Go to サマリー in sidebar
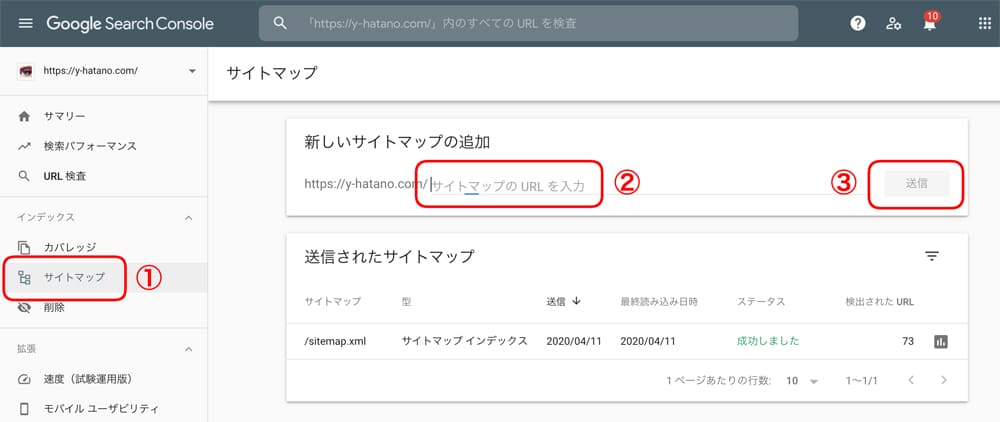 point(64,117)
